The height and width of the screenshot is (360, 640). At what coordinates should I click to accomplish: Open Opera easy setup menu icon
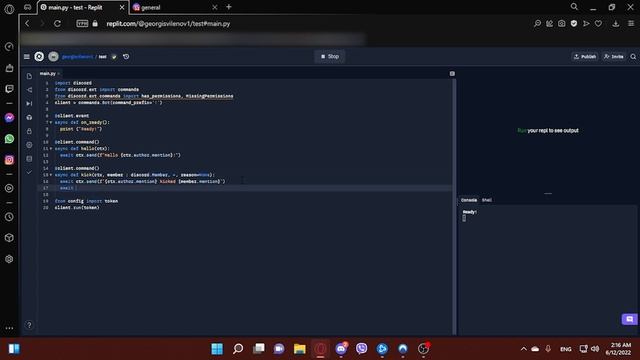(x=631, y=24)
